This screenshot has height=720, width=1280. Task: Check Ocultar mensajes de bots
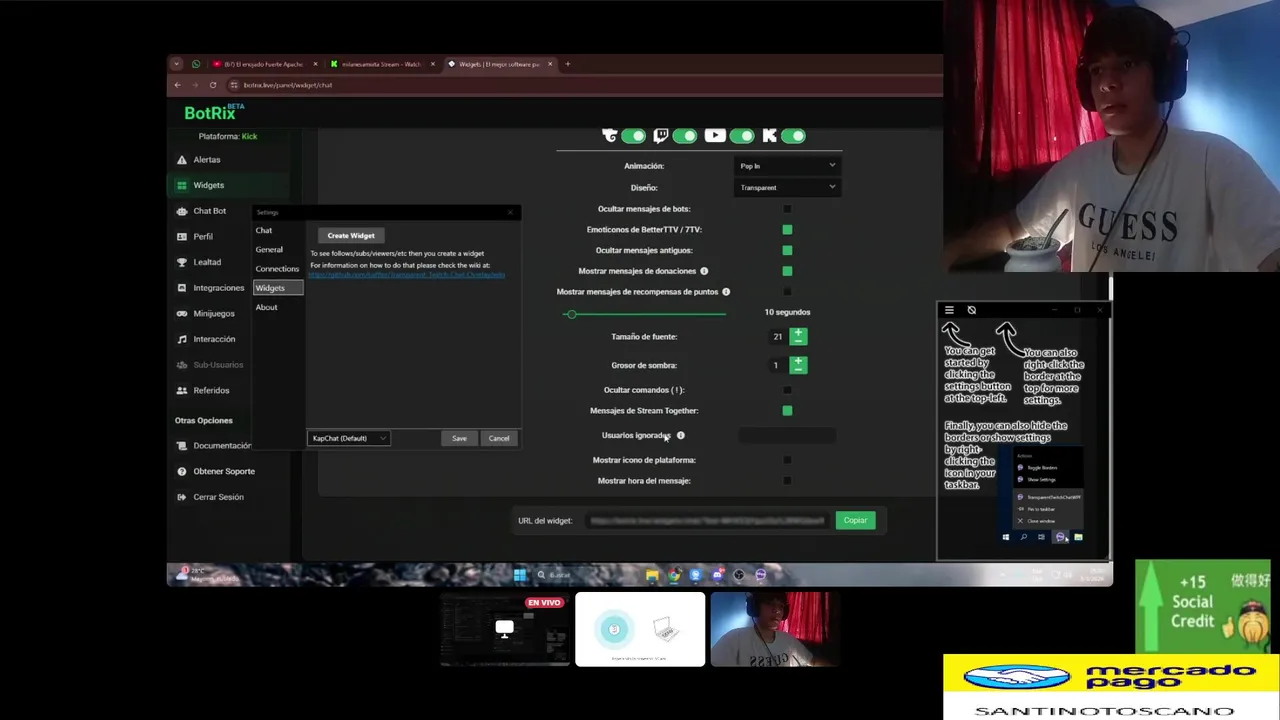pos(787,209)
